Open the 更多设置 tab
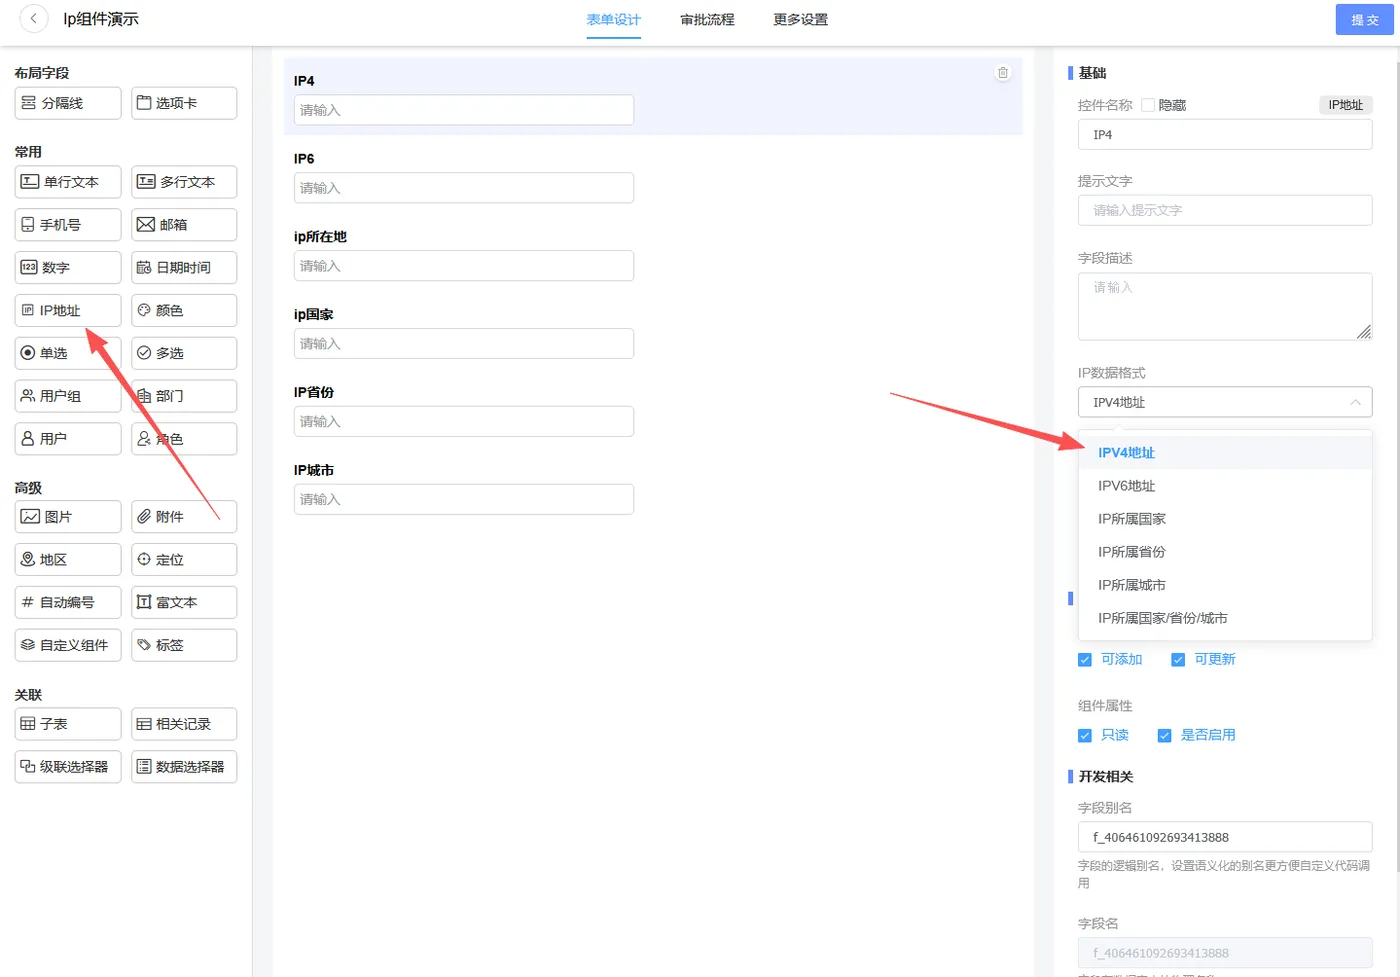 point(800,20)
